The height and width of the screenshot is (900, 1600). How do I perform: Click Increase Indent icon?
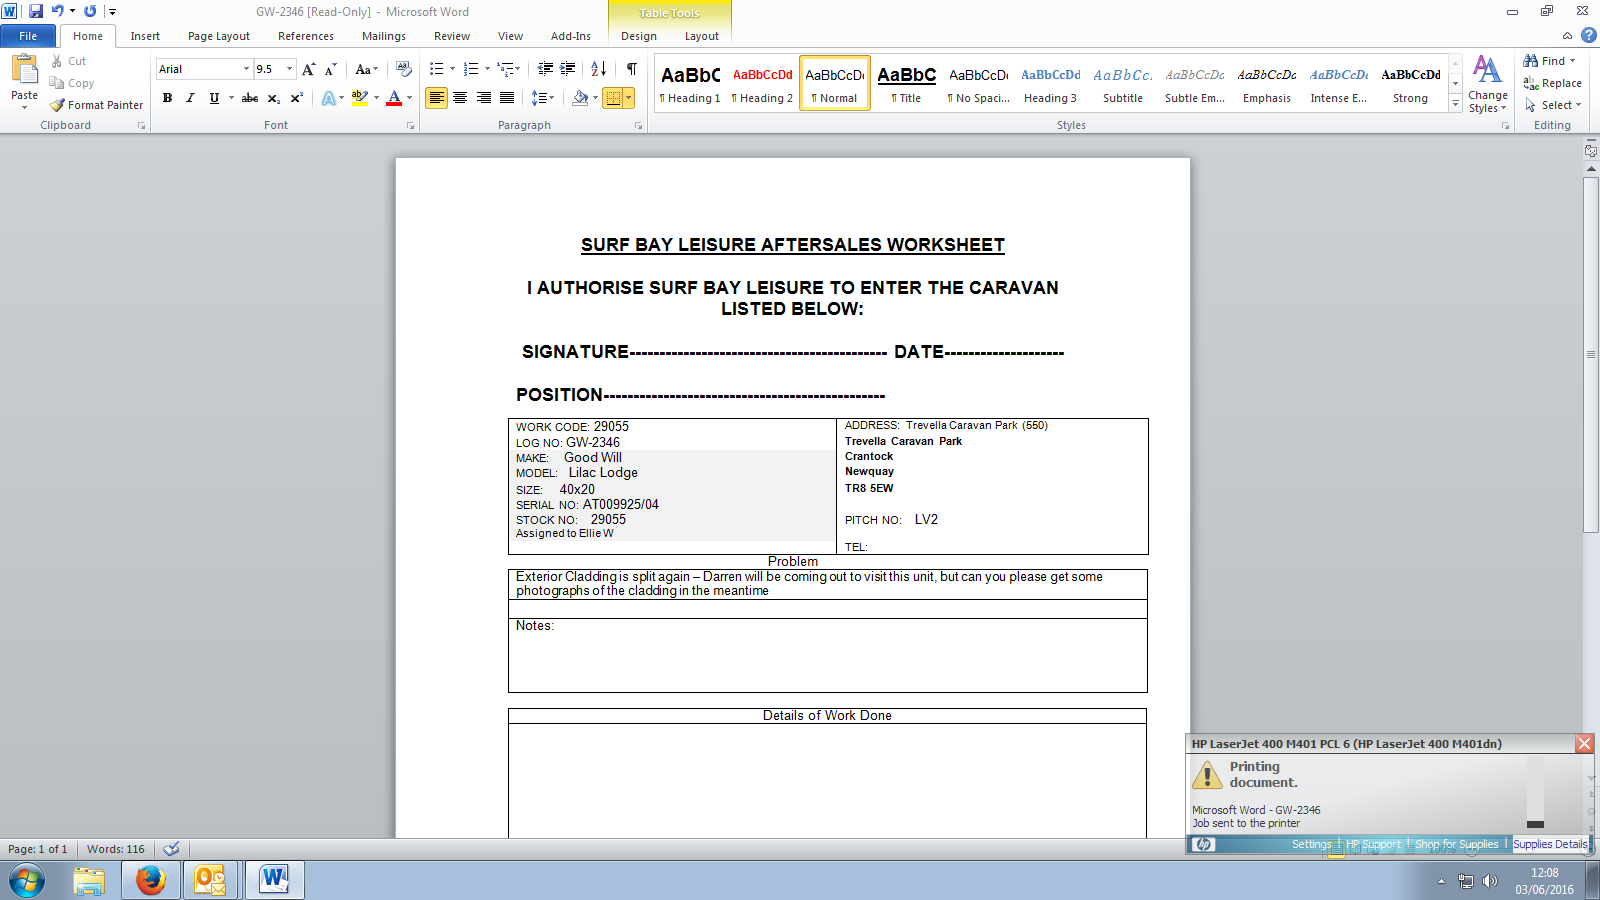pyautogui.click(x=568, y=69)
